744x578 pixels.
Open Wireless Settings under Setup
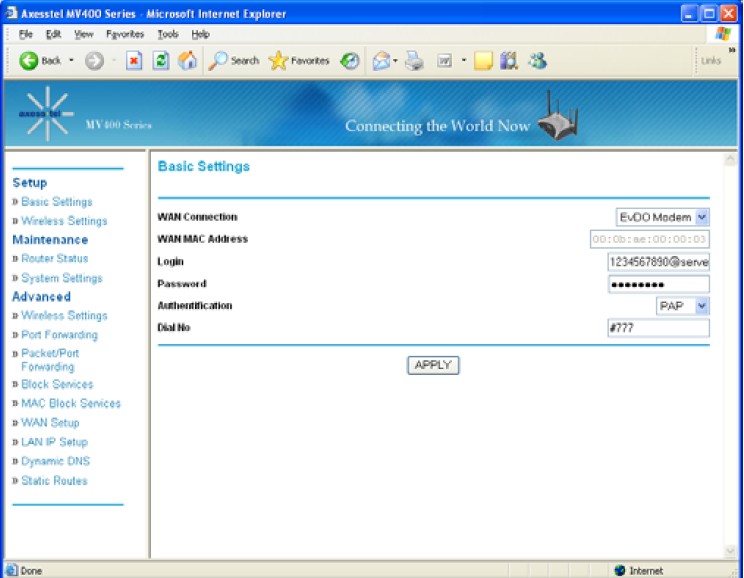(64, 221)
